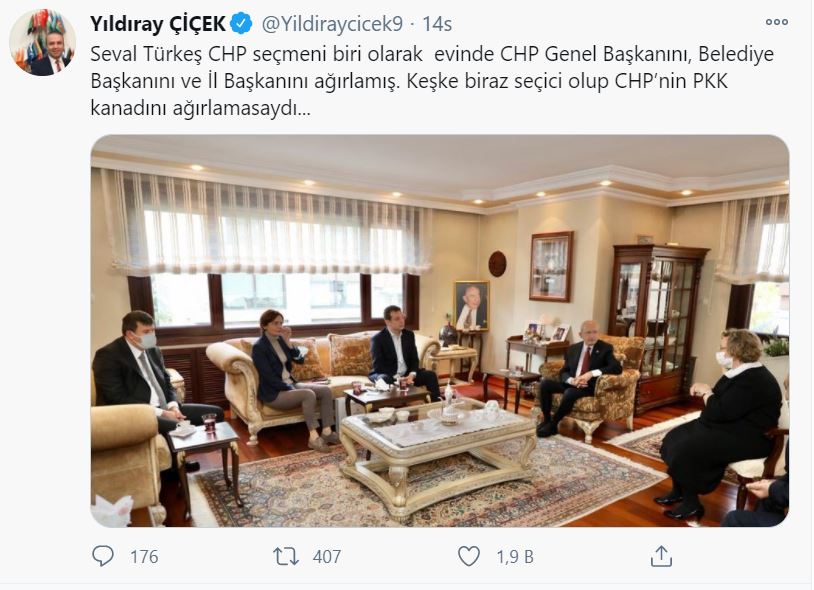Click the like count 1,9 B
This screenshot has width=814, height=590.
coord(514,557)
